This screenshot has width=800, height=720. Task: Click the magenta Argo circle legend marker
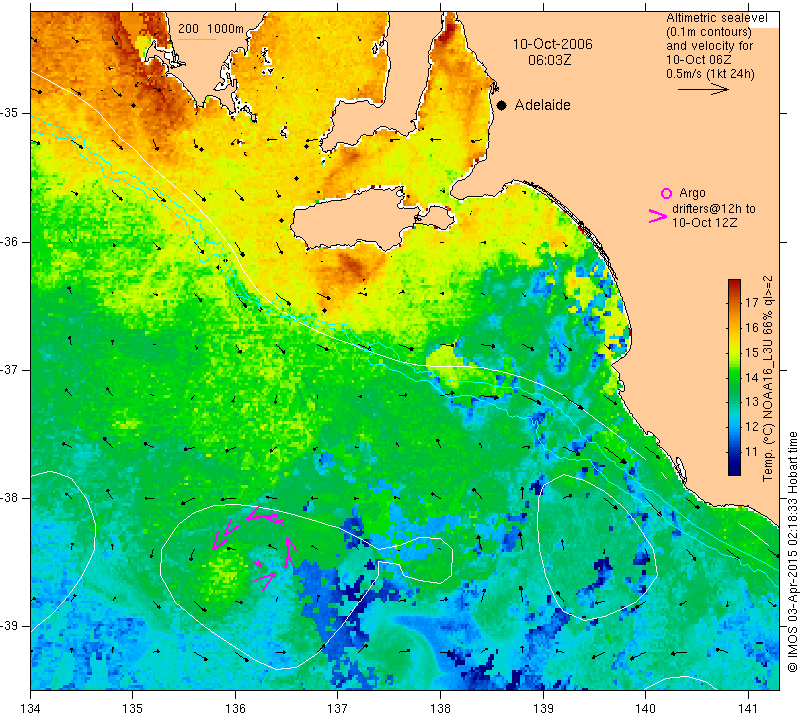(x=666, y=193)
